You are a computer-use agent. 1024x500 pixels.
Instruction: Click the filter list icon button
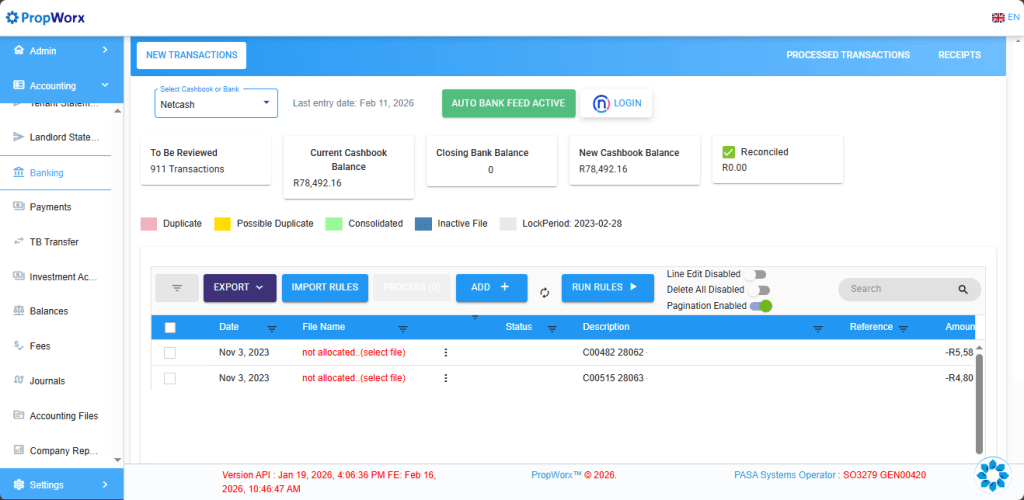(x=177, y=288)
